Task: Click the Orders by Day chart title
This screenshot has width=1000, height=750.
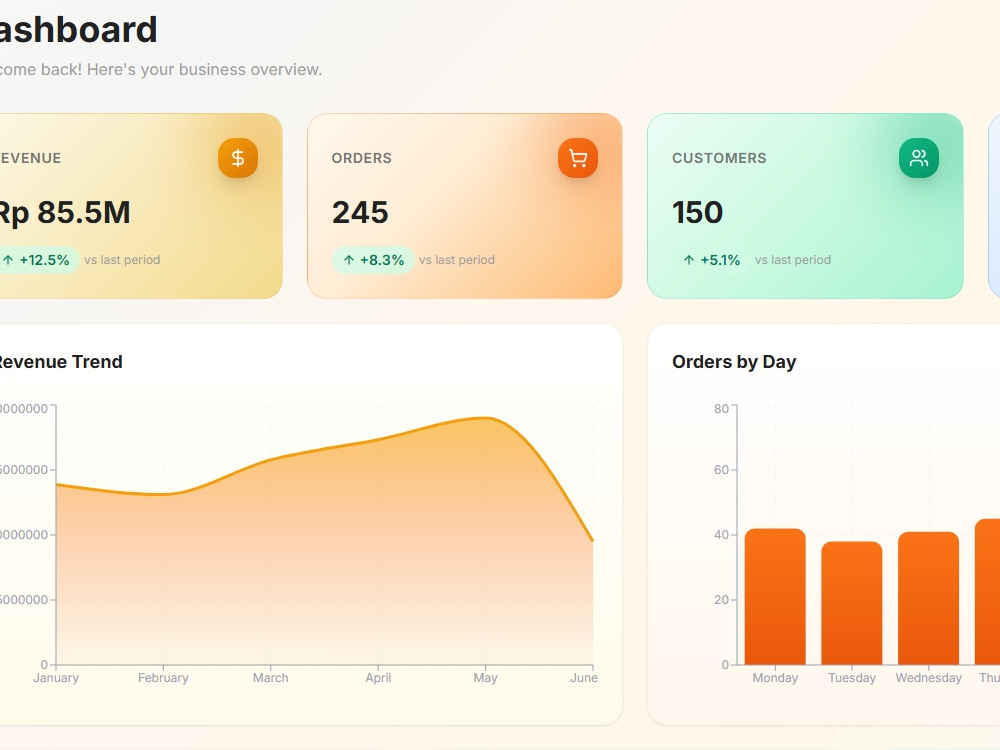Action: pos(734,362)
